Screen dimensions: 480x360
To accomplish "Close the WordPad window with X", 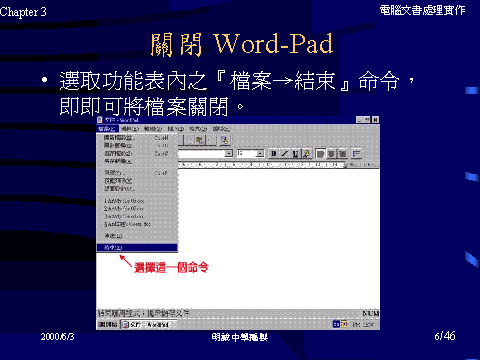I will tap(375, 120).
